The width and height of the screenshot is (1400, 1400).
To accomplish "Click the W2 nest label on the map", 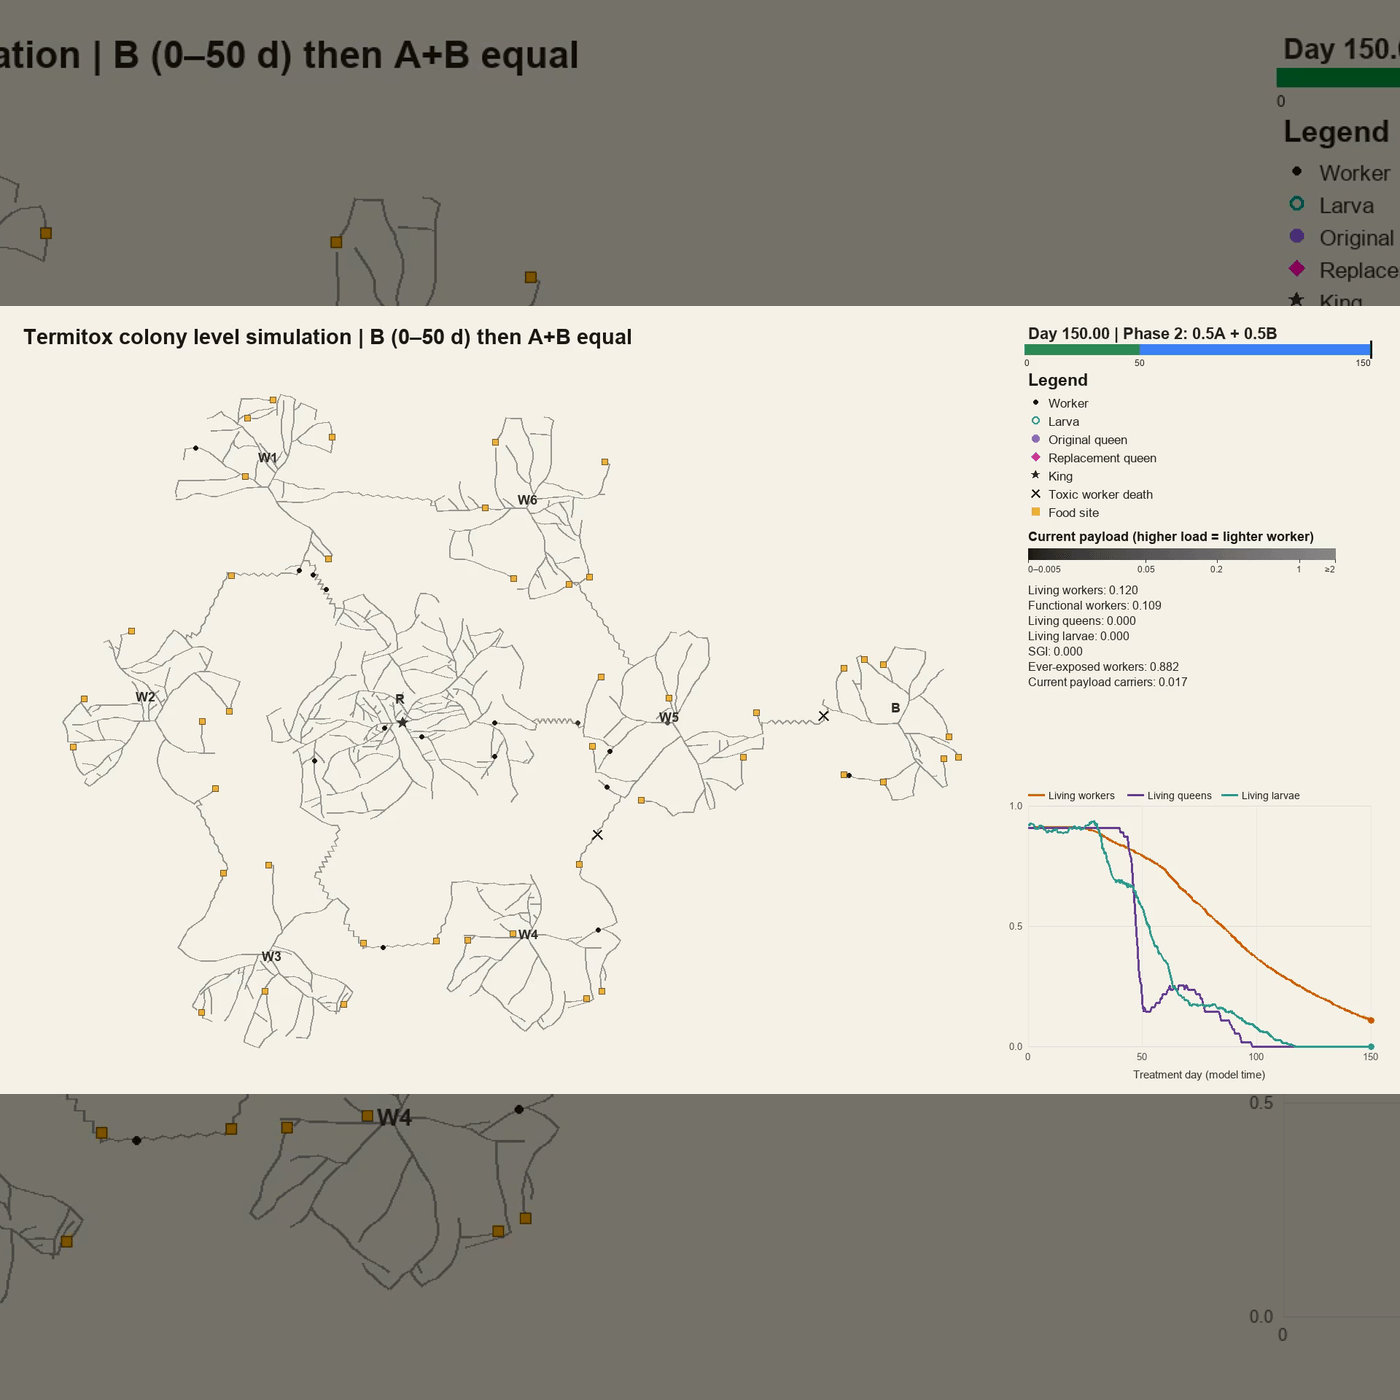I will [145, 697].
